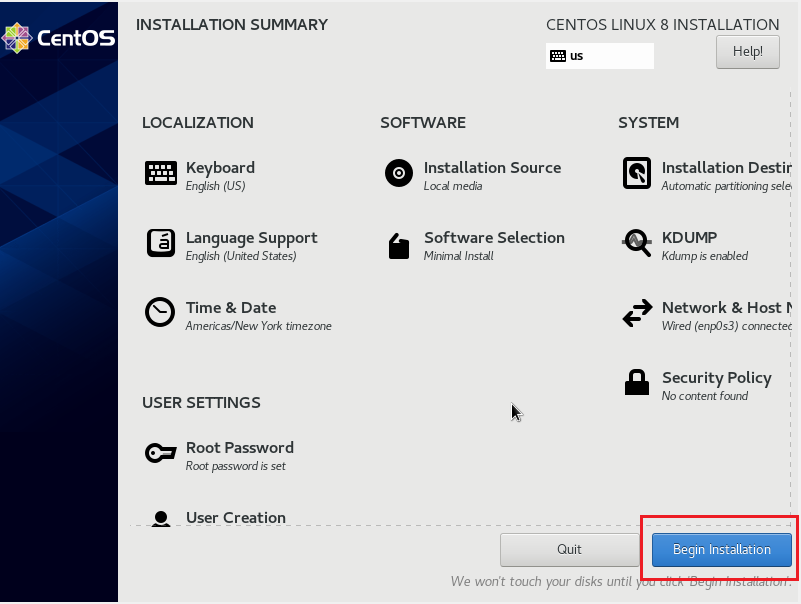Click the Help! button

(x=747, y=52)
